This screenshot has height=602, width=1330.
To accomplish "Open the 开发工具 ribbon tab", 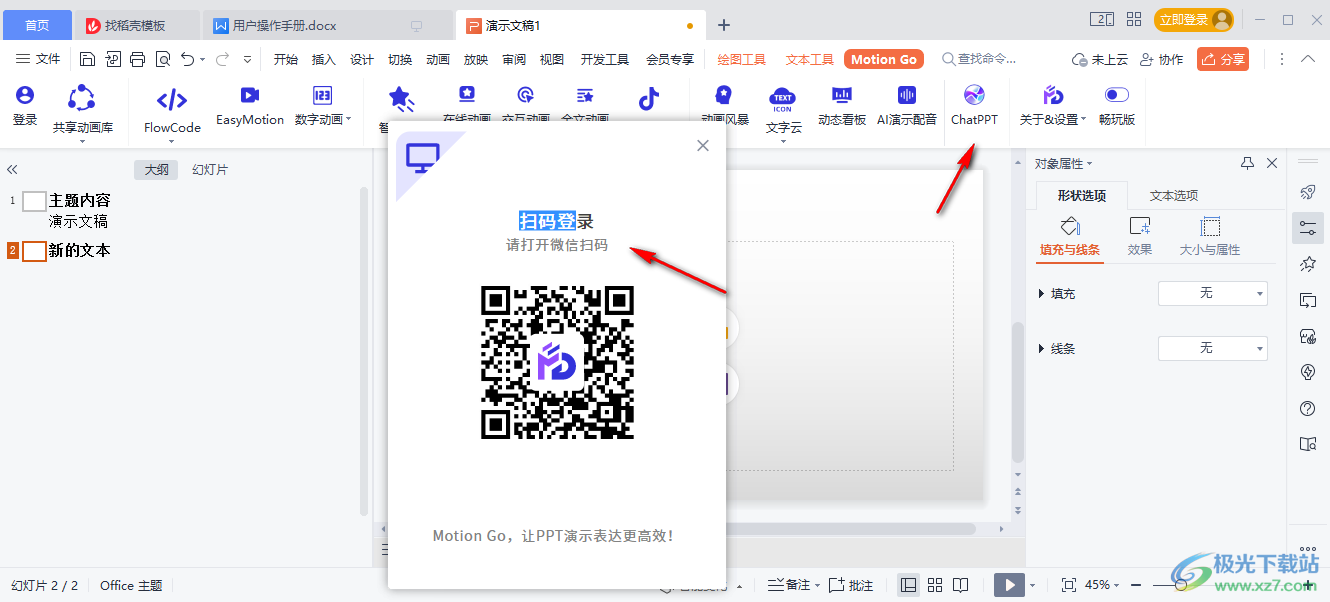I will click(x=605, y=59).
